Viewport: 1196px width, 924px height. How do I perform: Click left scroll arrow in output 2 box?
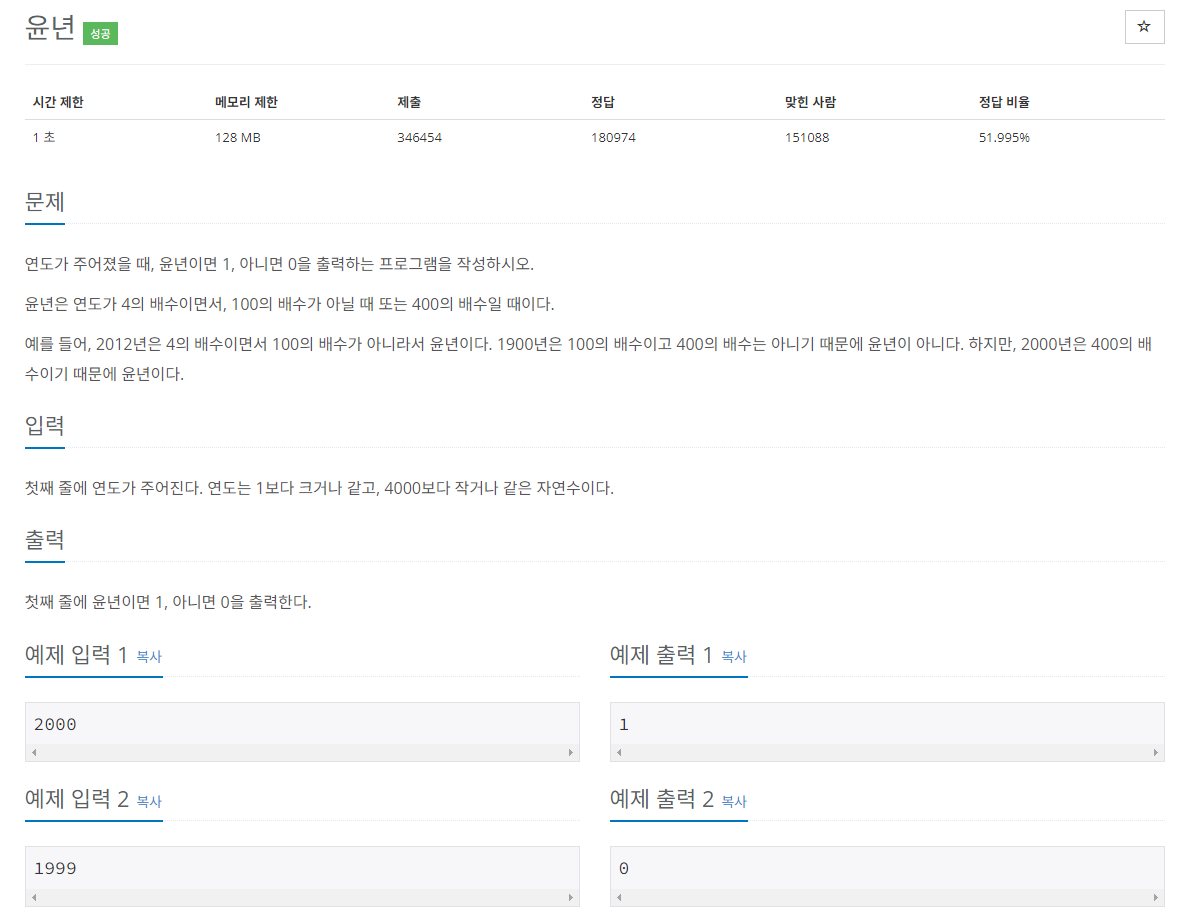(619, 897)
